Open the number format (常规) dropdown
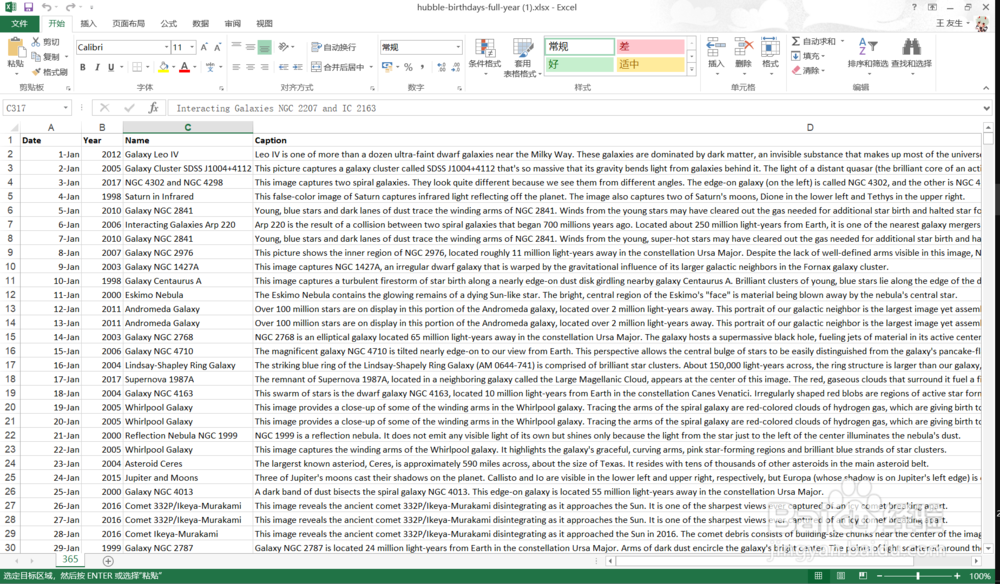The image size is (1000, 584). point(458,47)
